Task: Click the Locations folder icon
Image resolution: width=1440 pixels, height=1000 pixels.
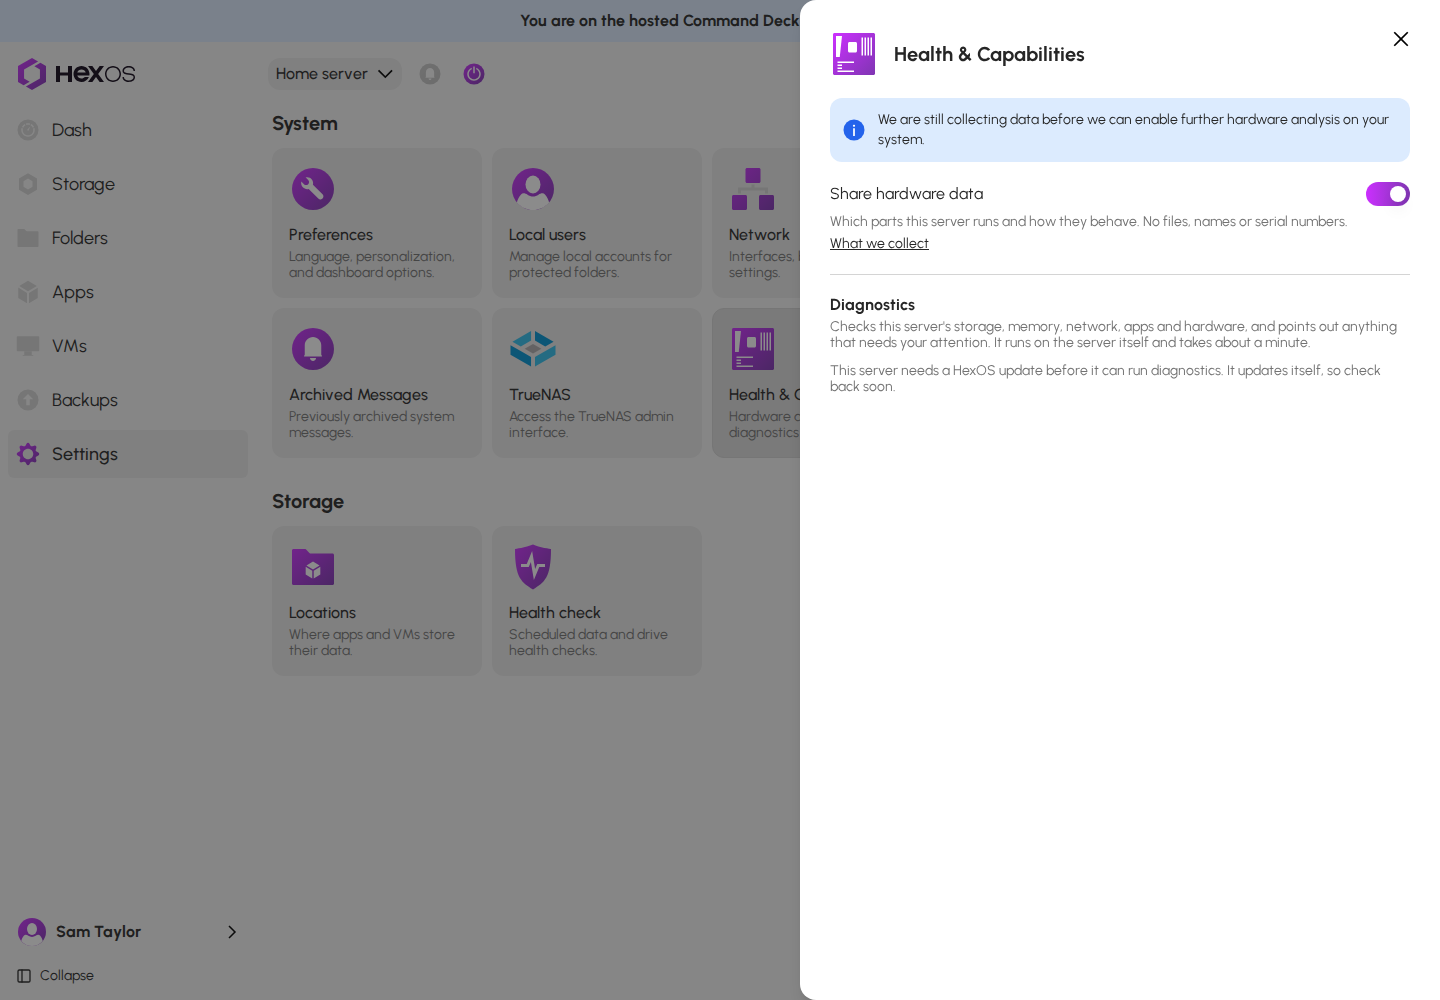Action: pyautogui.click(x=313, y=567)
